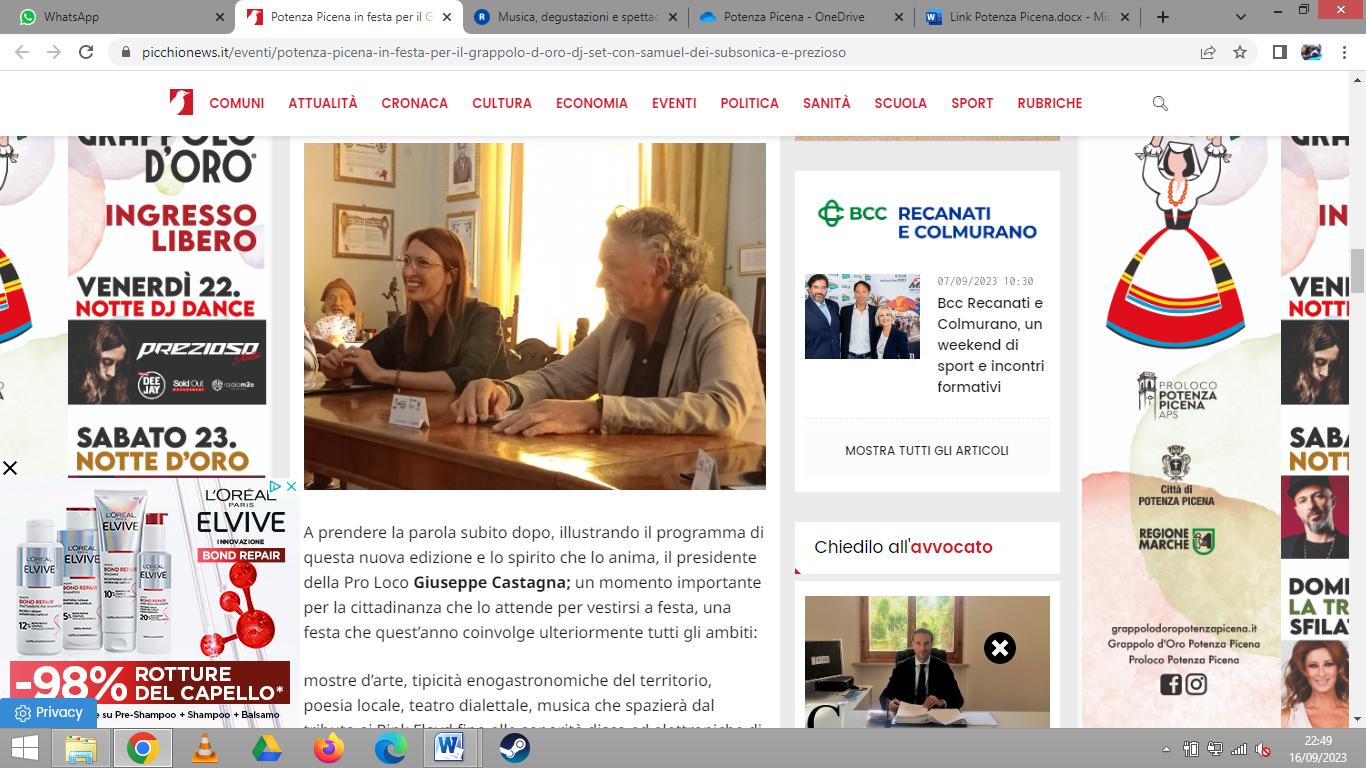
Task: Open the Bcc Recanati e Colmurano article headline
Action: (991, 345)
